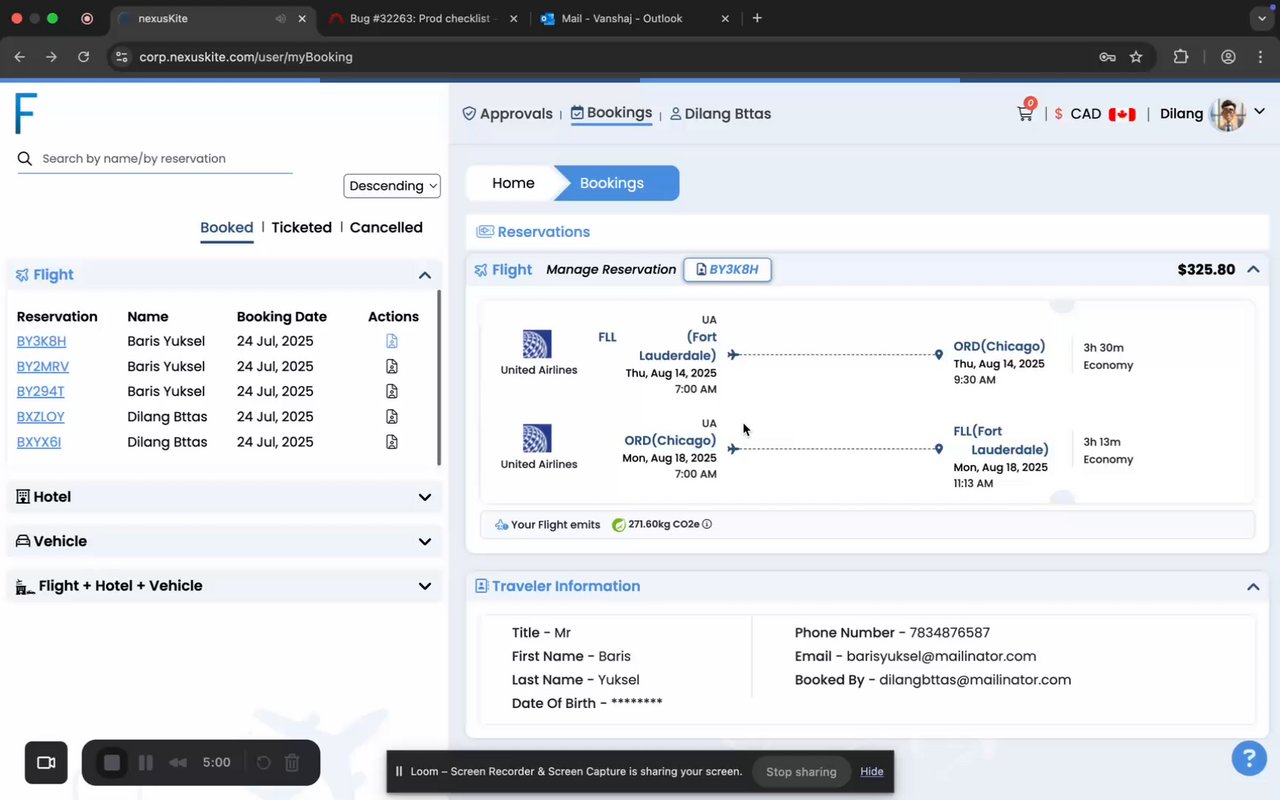Open document action for reservation BY2MRV

[392, 366]
